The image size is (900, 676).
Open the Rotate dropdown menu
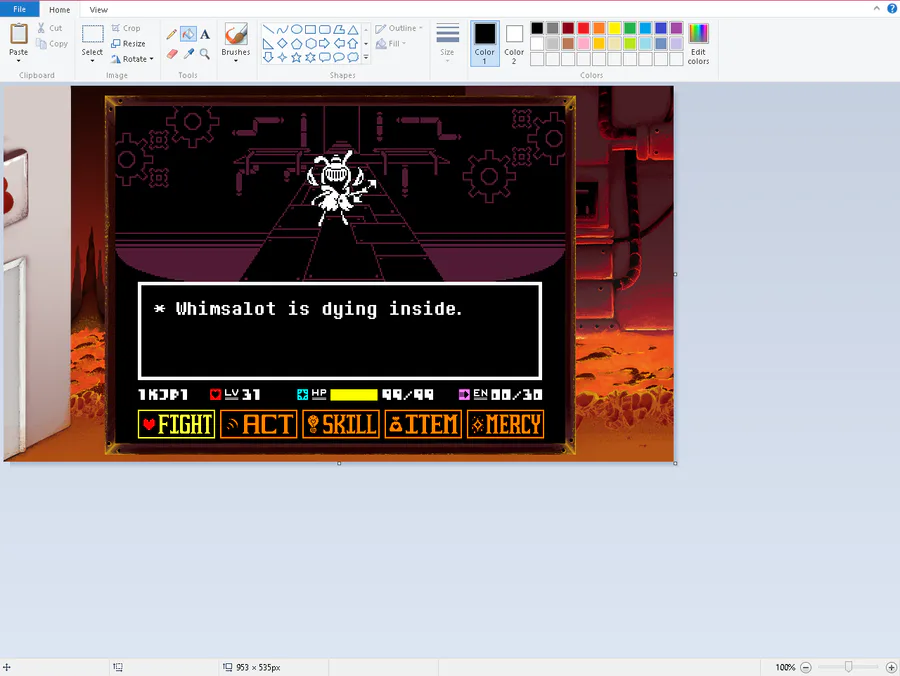[x=133, y=59]
